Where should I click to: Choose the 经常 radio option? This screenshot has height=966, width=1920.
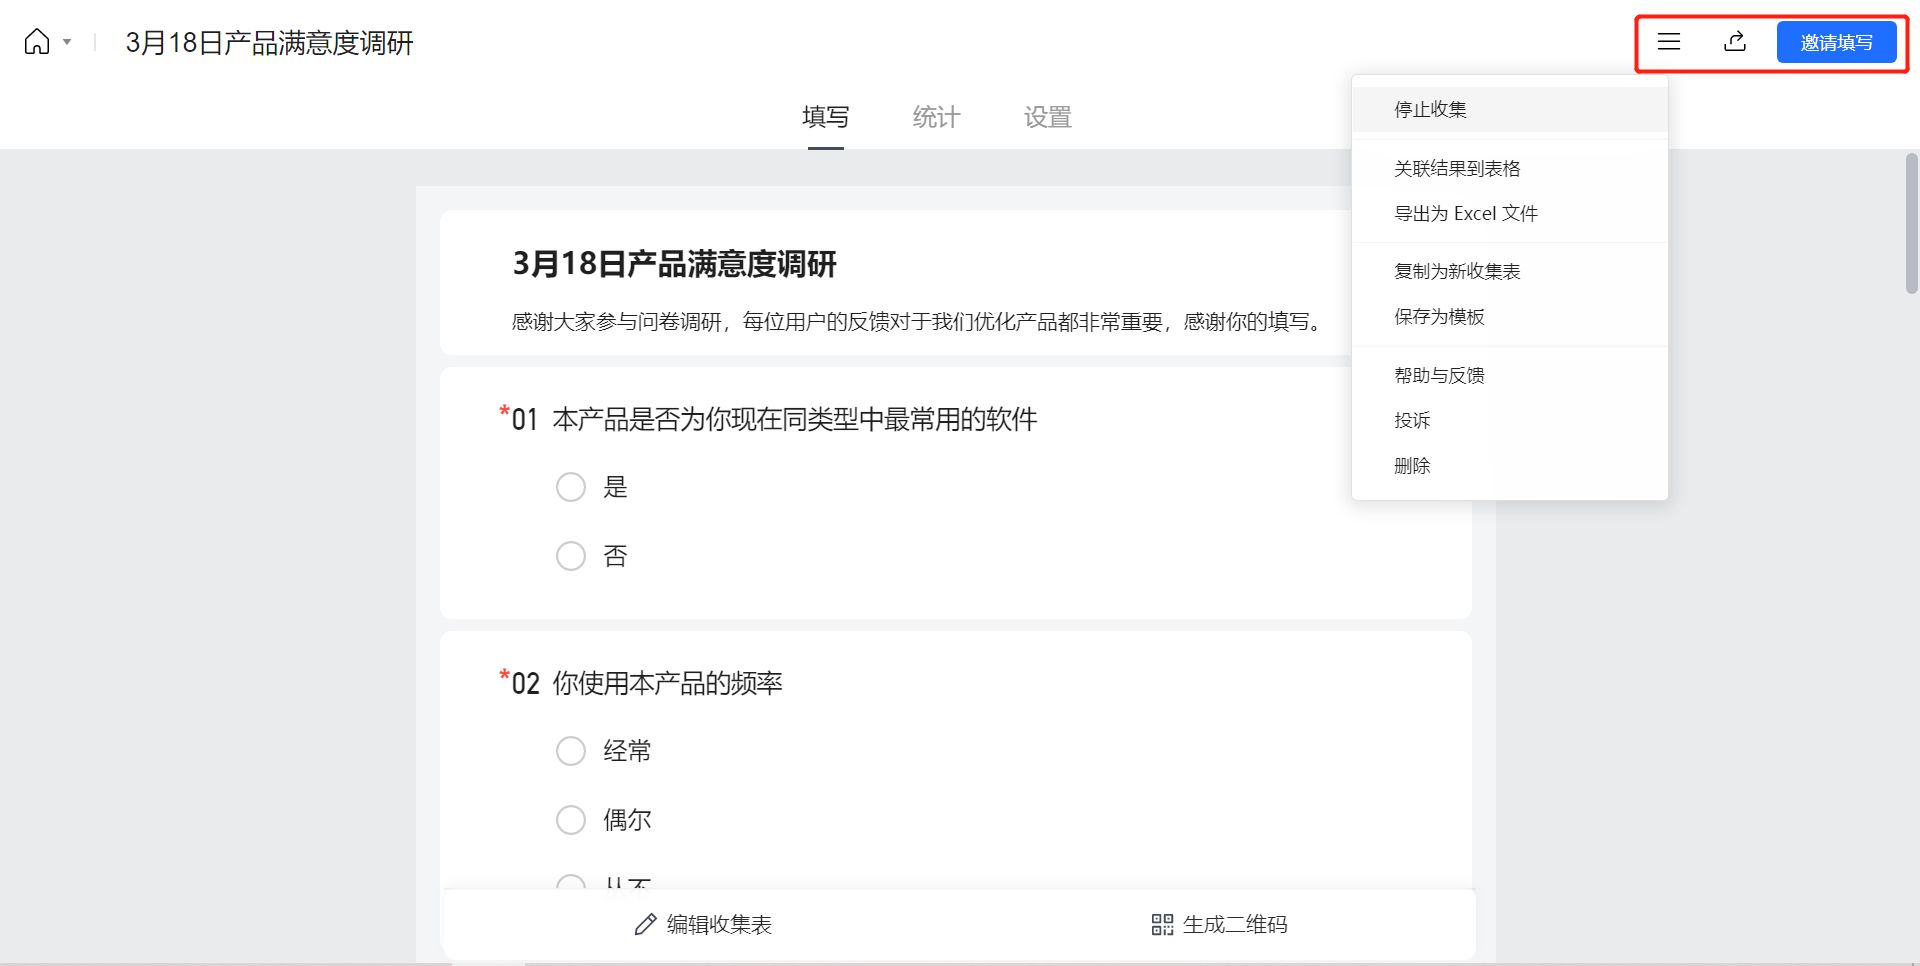[571, 751]
